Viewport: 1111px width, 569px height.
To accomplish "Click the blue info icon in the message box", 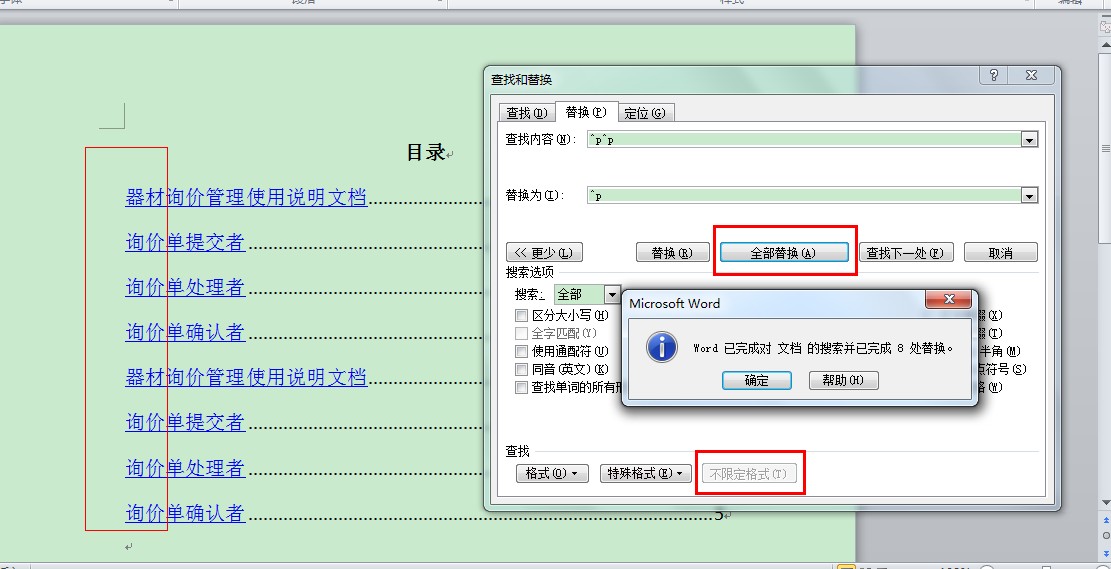I will tap(662, 347).
